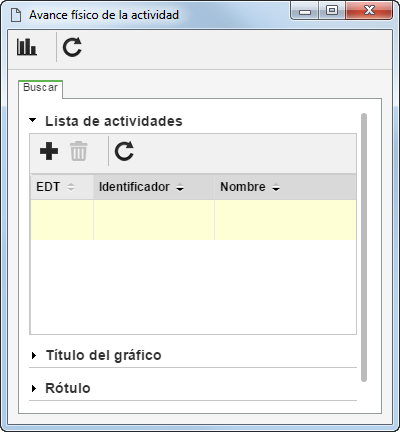This screenshot has width=400, height=432.
Task: Click the Identificador column header
Action: point(154,187)
